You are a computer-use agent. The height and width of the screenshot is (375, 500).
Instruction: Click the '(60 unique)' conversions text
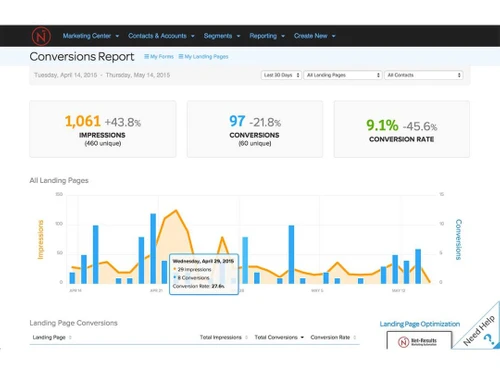tap(255, 143)
